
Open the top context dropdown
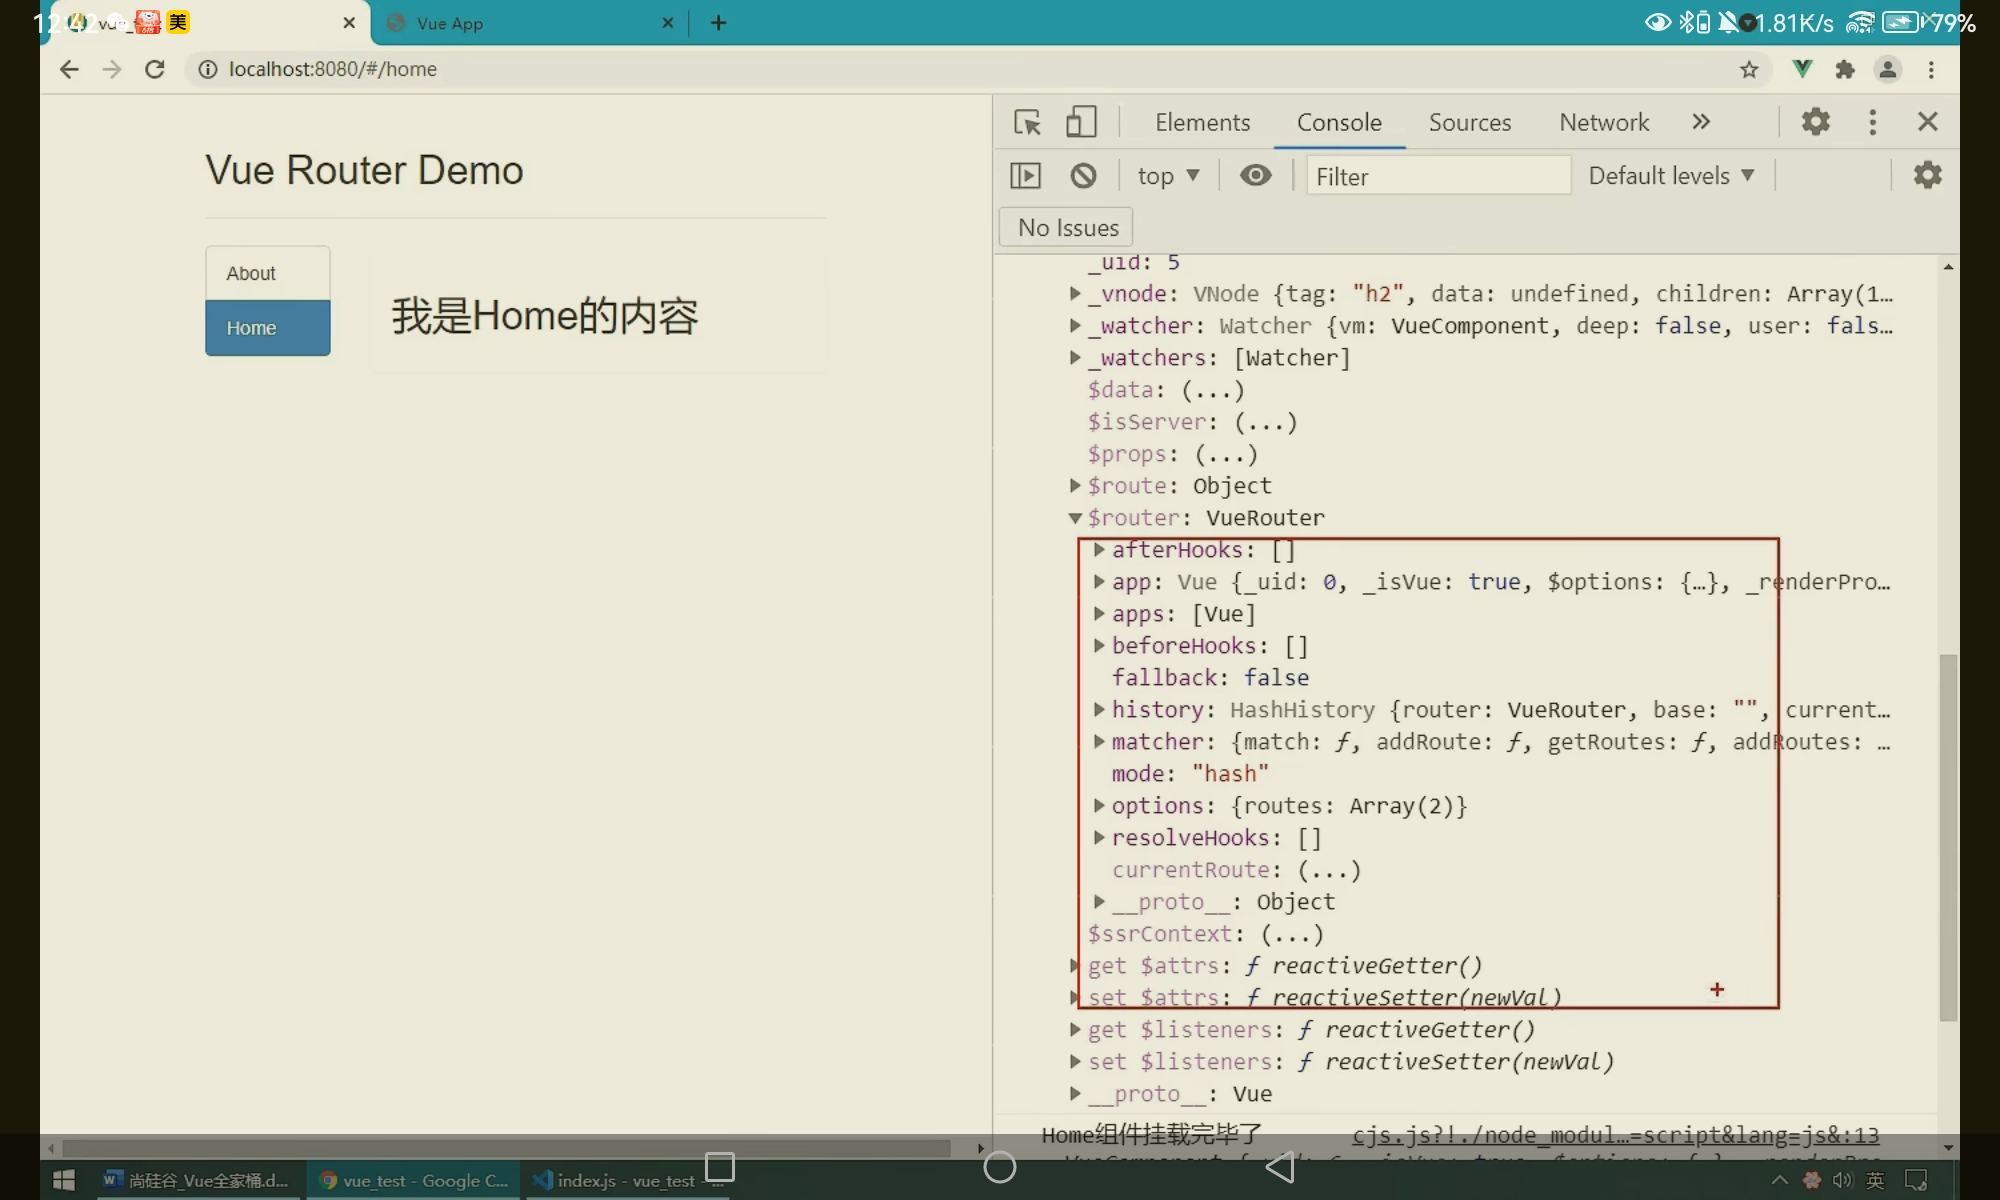[1167, 176]
